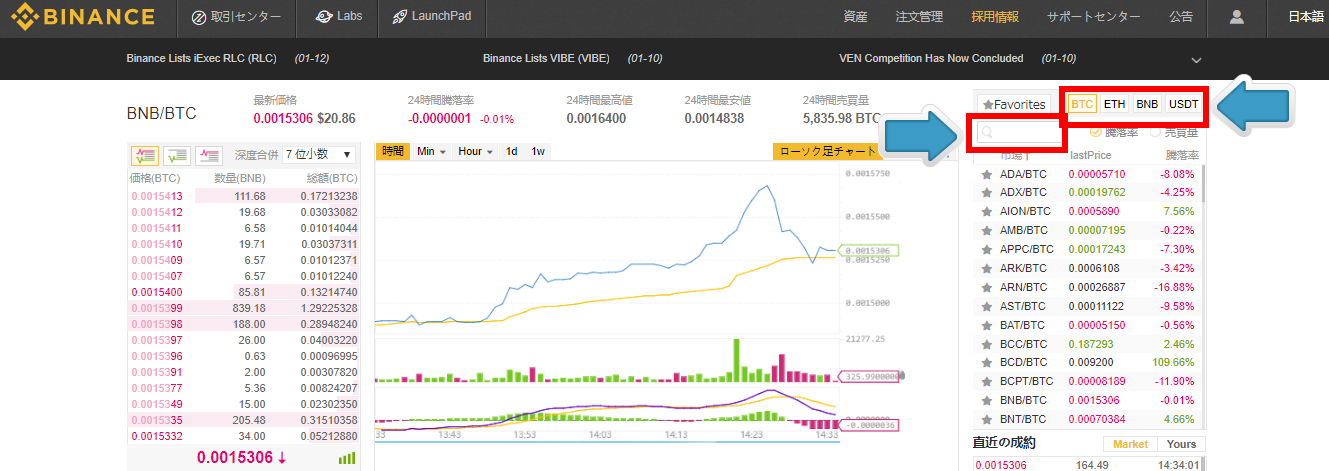
Task: Select the 時間 chart timeframe
Action: [394, 151]
